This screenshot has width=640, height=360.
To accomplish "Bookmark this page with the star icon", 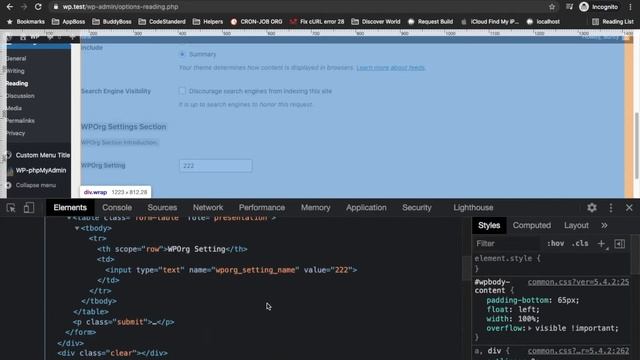I will (552, 7).
